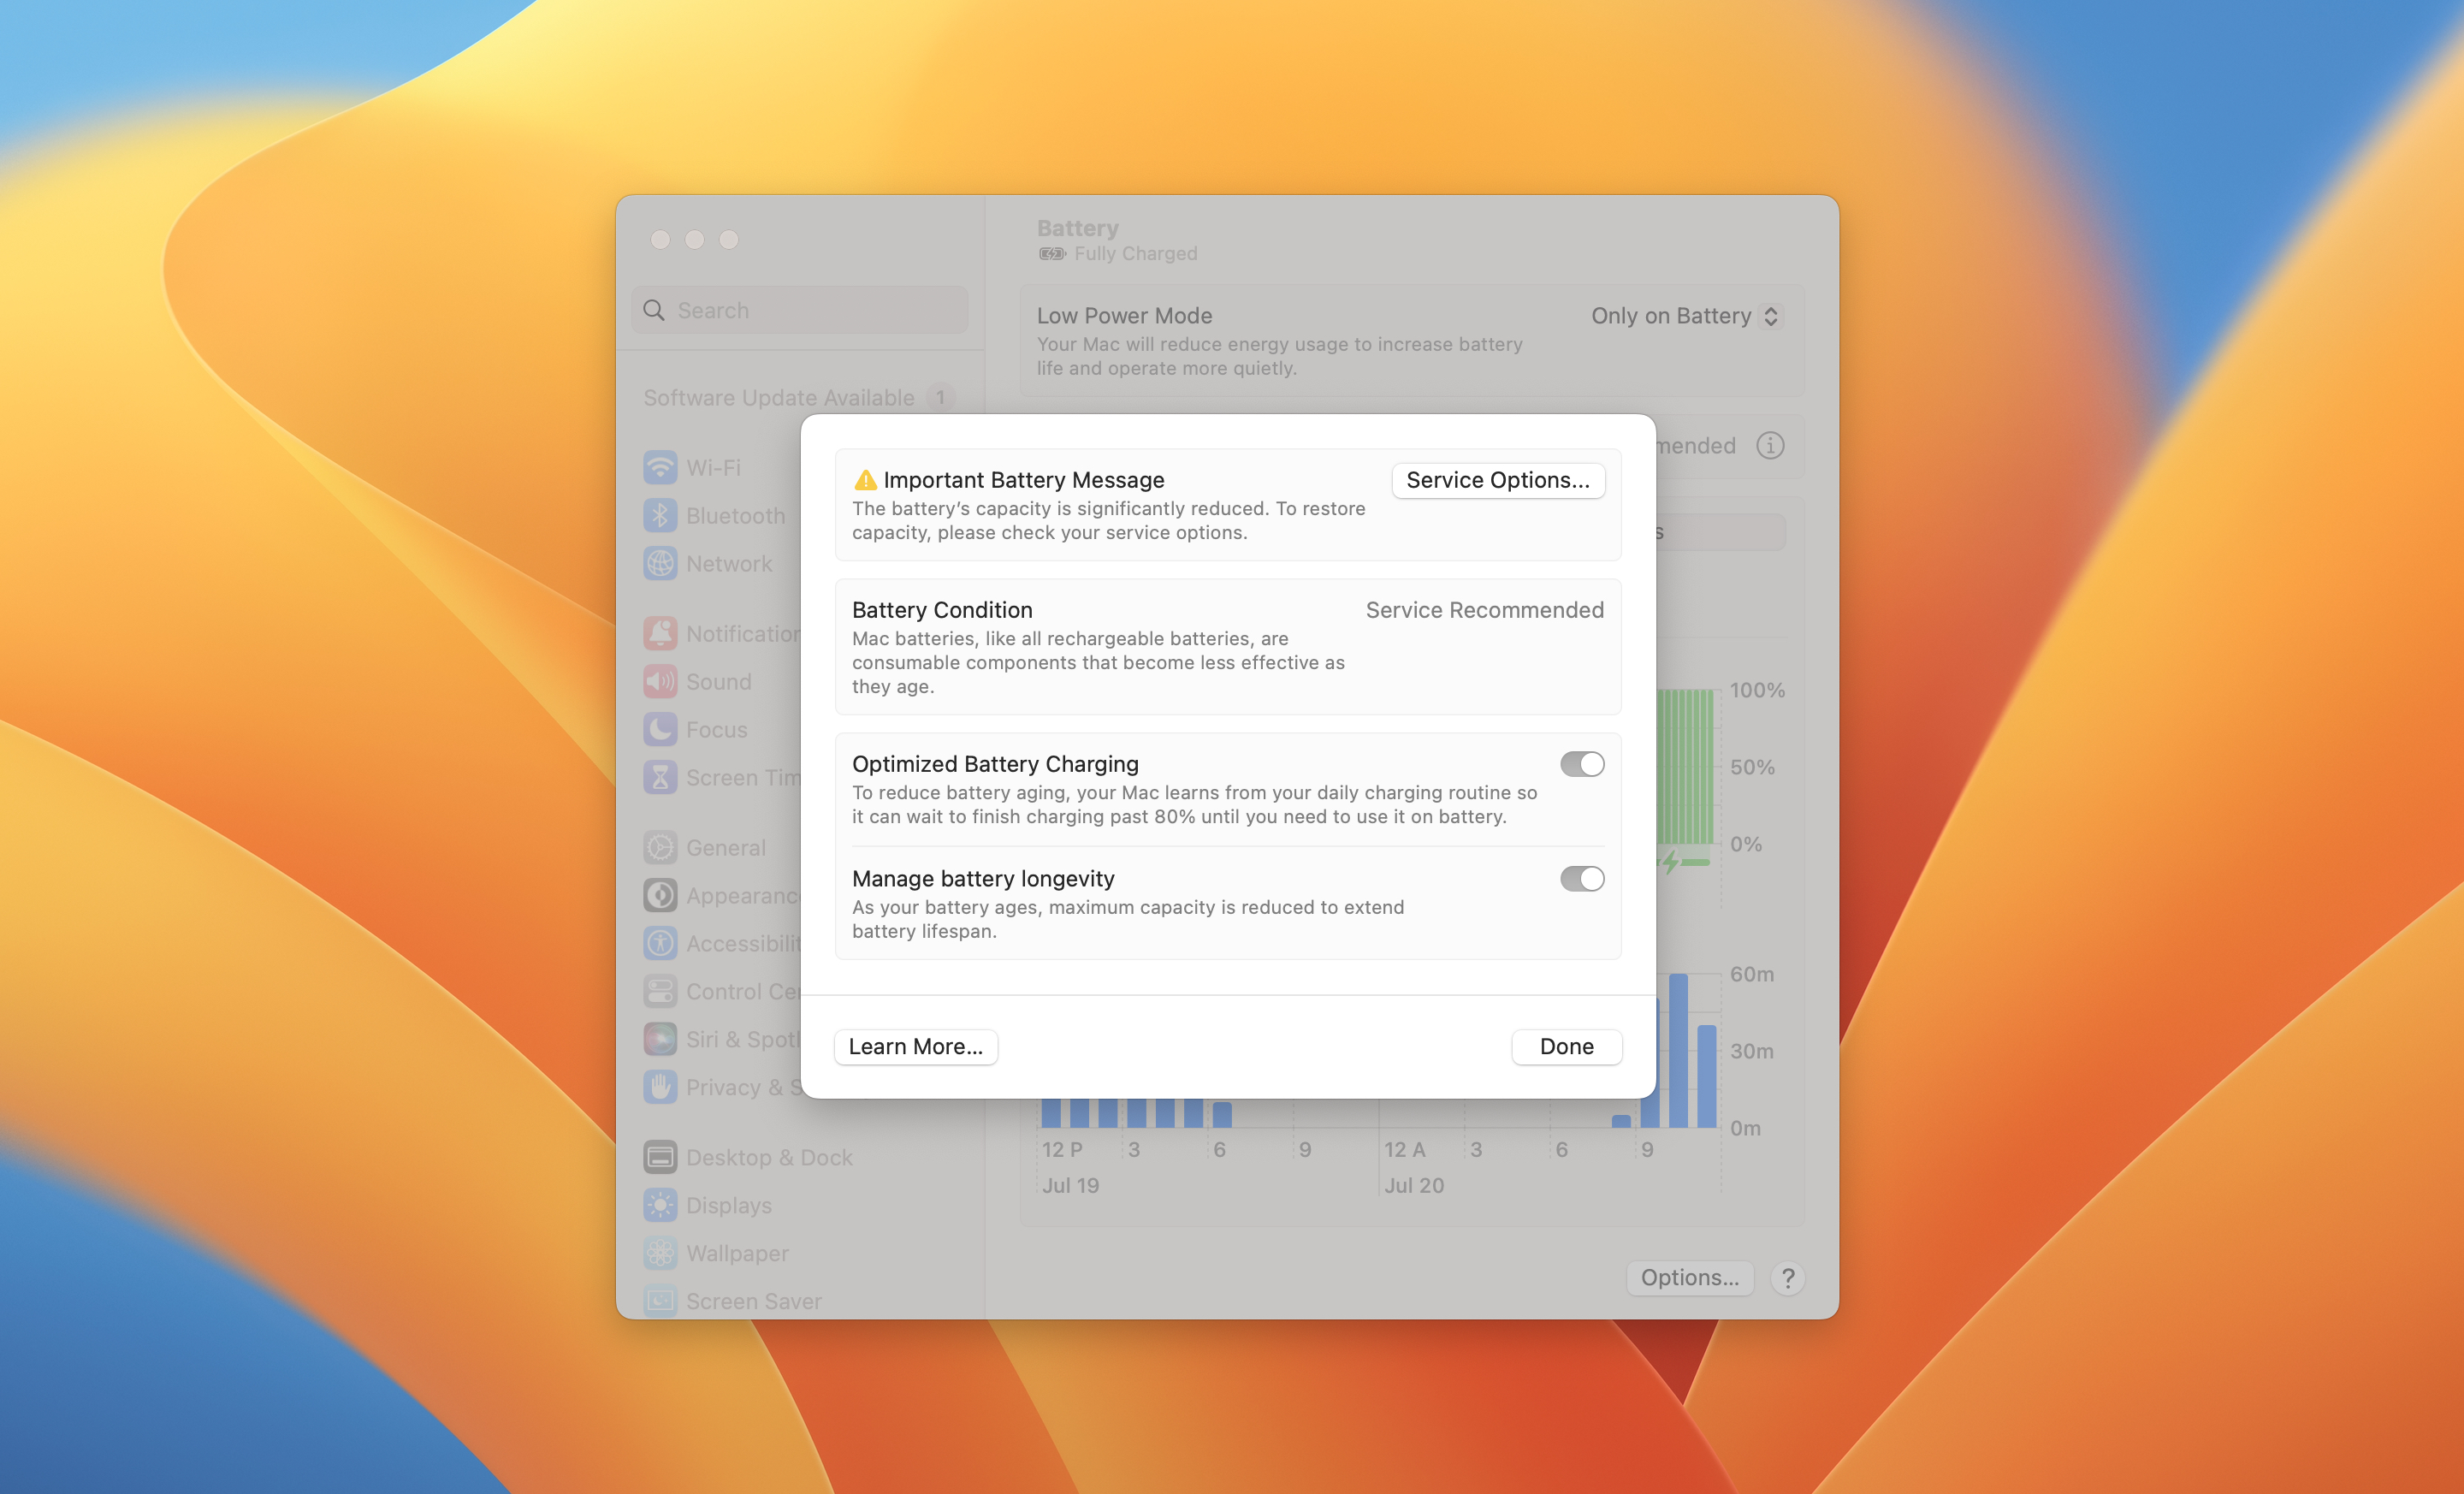This screenshot has height=1494, width=2464.
Task: Click the Desktop & Dock icon
Action: click(x=660, y=1157)
